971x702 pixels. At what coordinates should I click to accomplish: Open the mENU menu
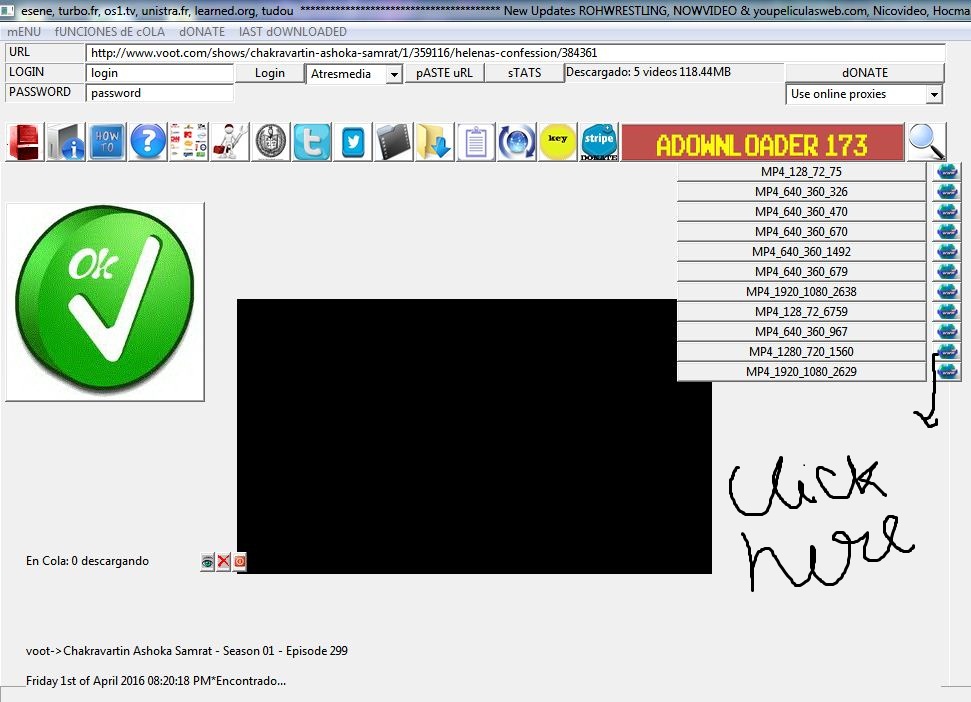(24, 32)
